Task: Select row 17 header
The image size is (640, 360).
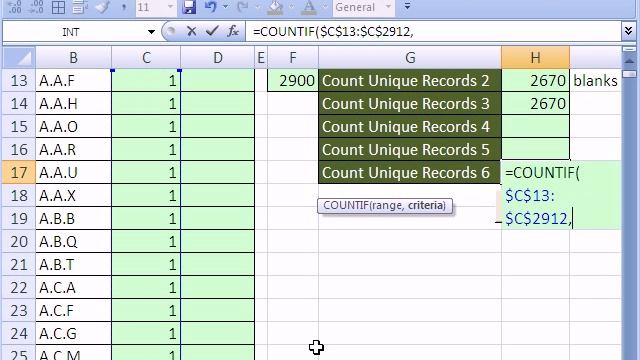Action: pos(19,172)
